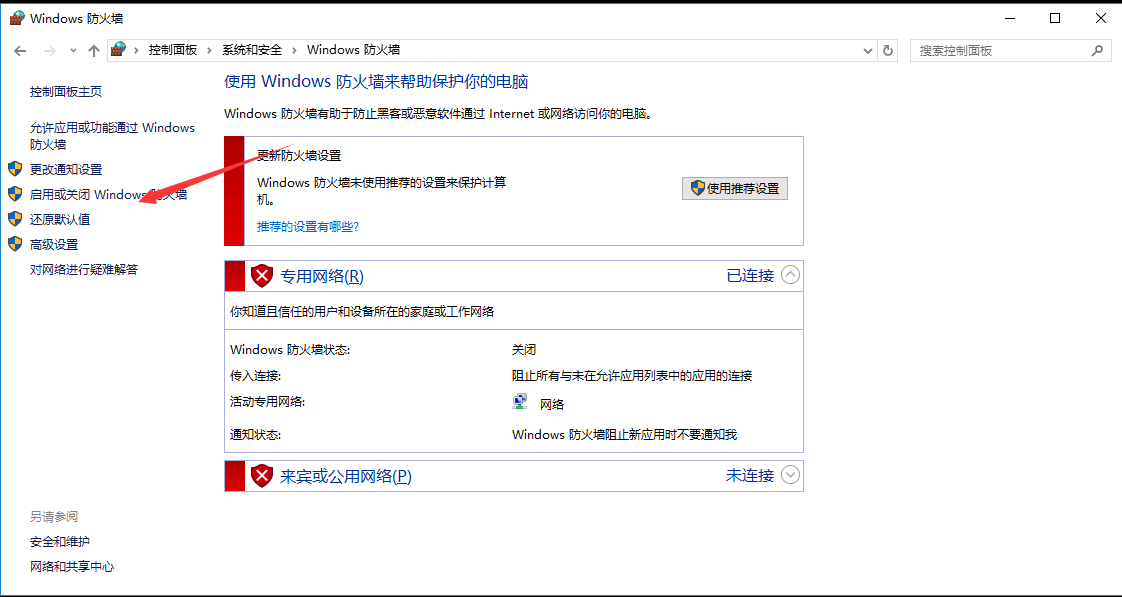Go up one level with the up arrow

tap(94, 51)
